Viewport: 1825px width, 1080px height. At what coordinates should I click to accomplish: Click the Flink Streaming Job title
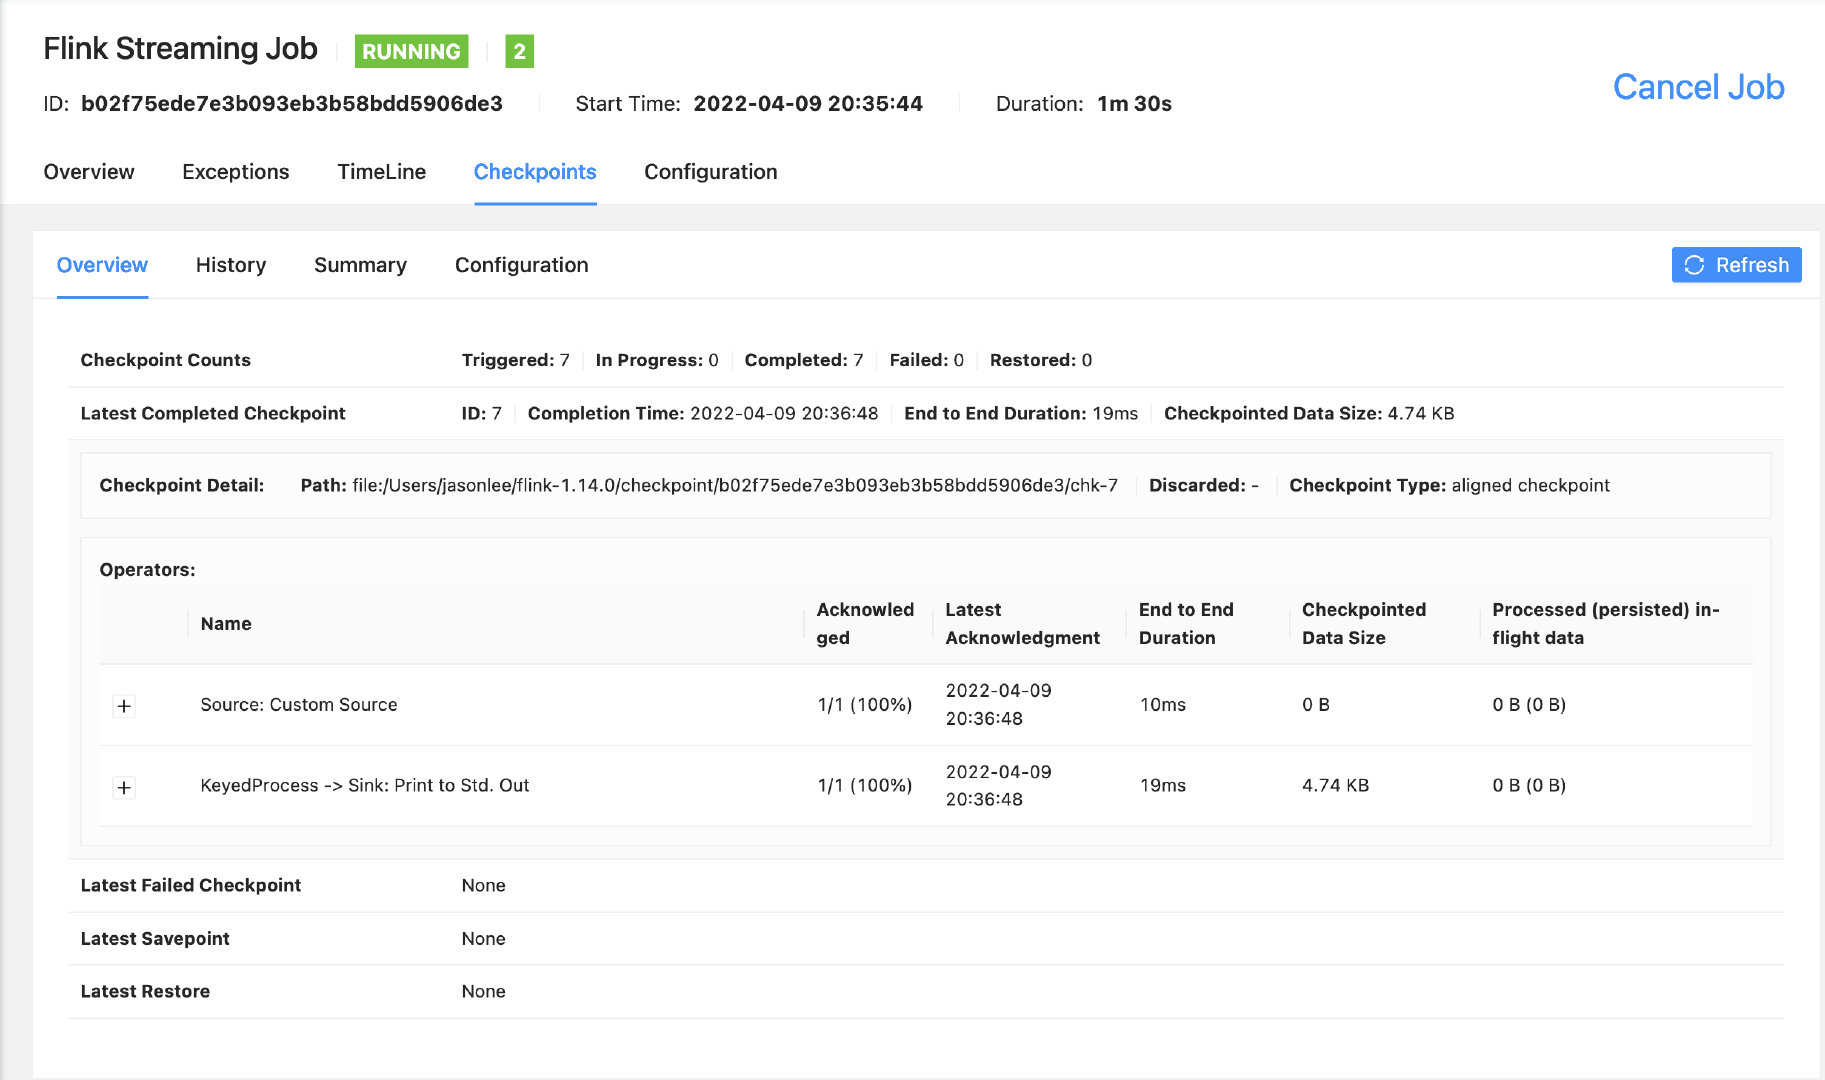tap(180, 48)
